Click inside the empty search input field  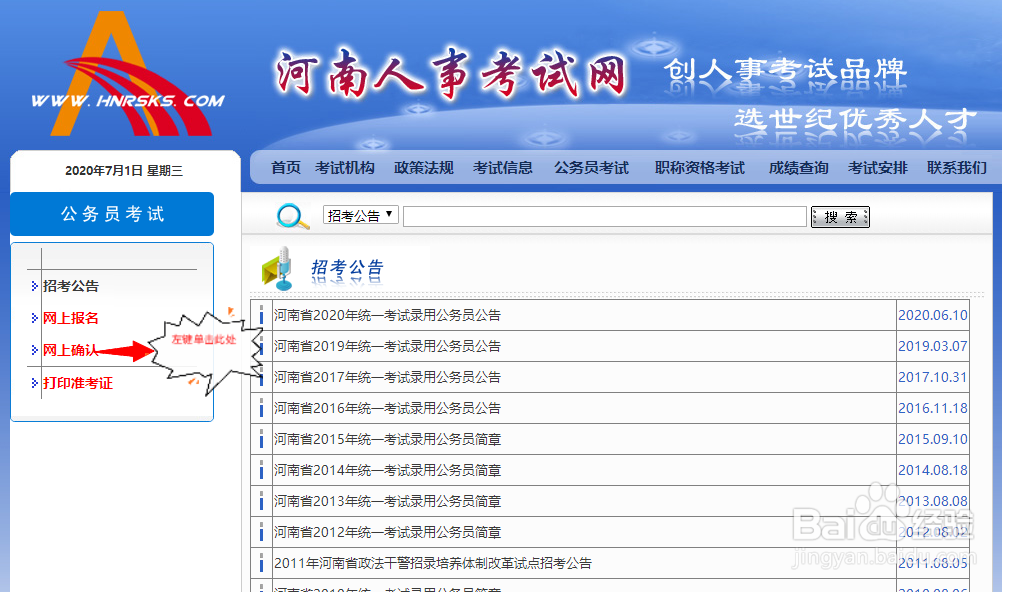[x=605, y=214]
